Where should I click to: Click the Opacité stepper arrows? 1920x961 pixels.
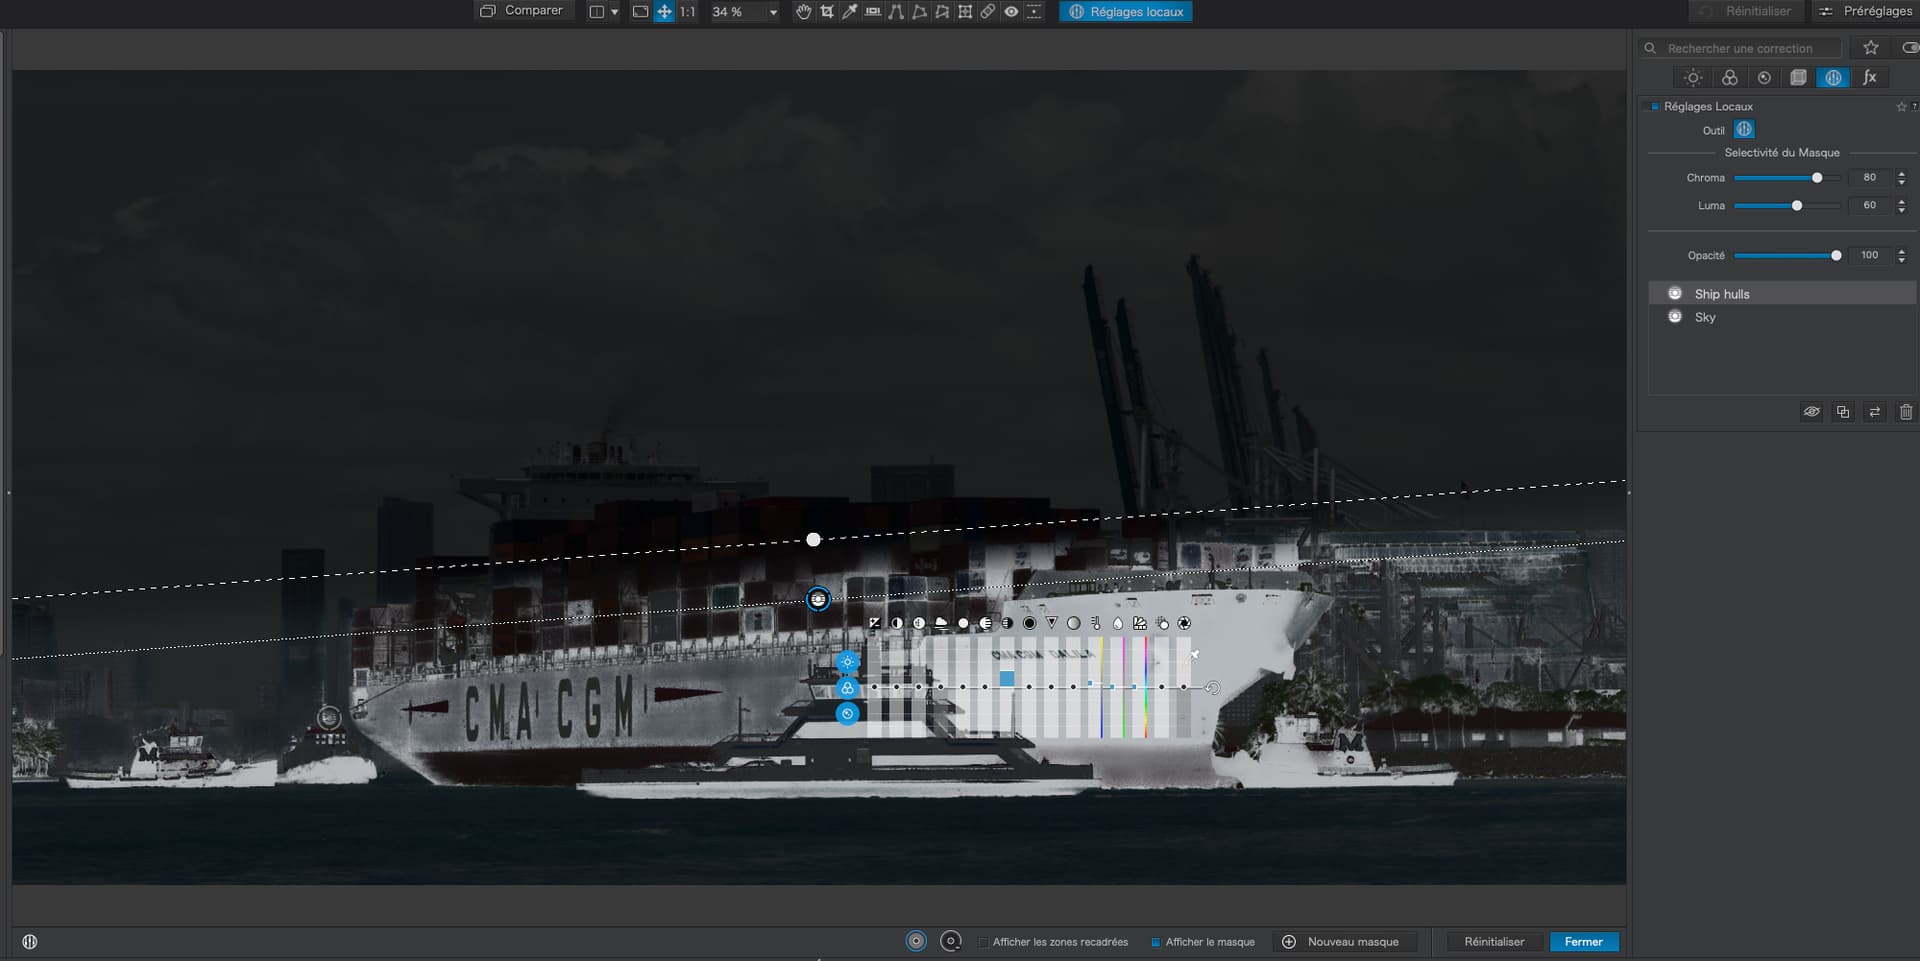click(1901, 256)
